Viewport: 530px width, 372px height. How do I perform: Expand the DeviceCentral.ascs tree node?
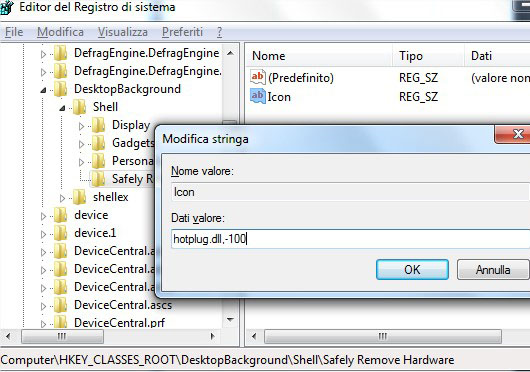click(x=43, y=306)
